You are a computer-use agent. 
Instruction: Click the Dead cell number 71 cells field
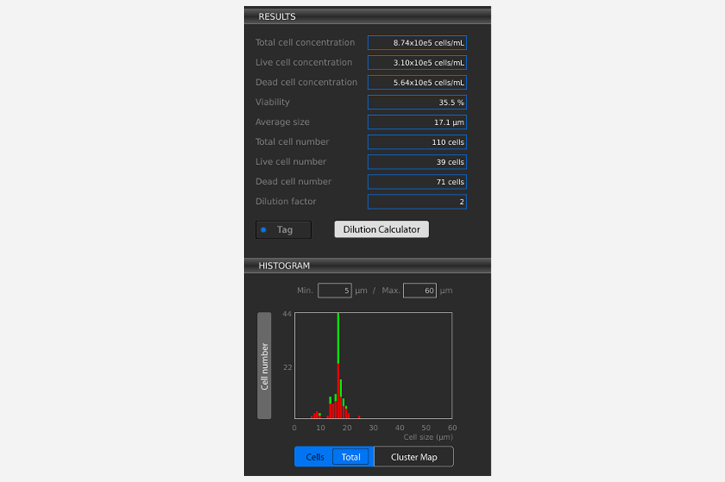tap(417, 182)
